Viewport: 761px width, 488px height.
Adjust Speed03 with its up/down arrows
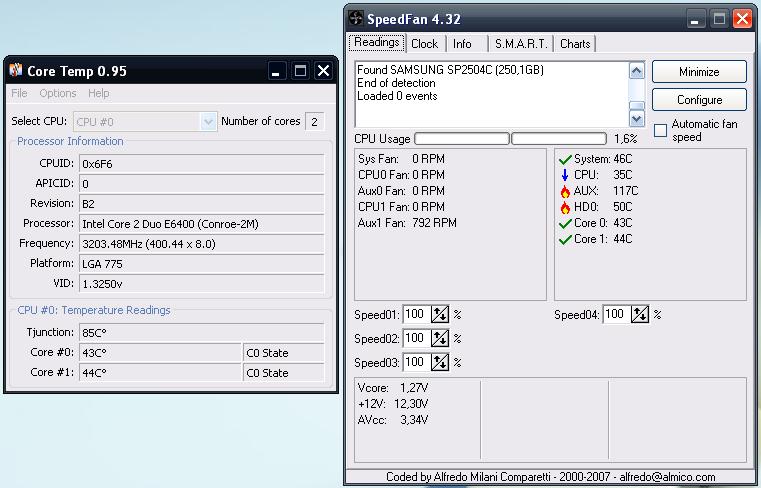pyautogui.click(x=440, y=362)
